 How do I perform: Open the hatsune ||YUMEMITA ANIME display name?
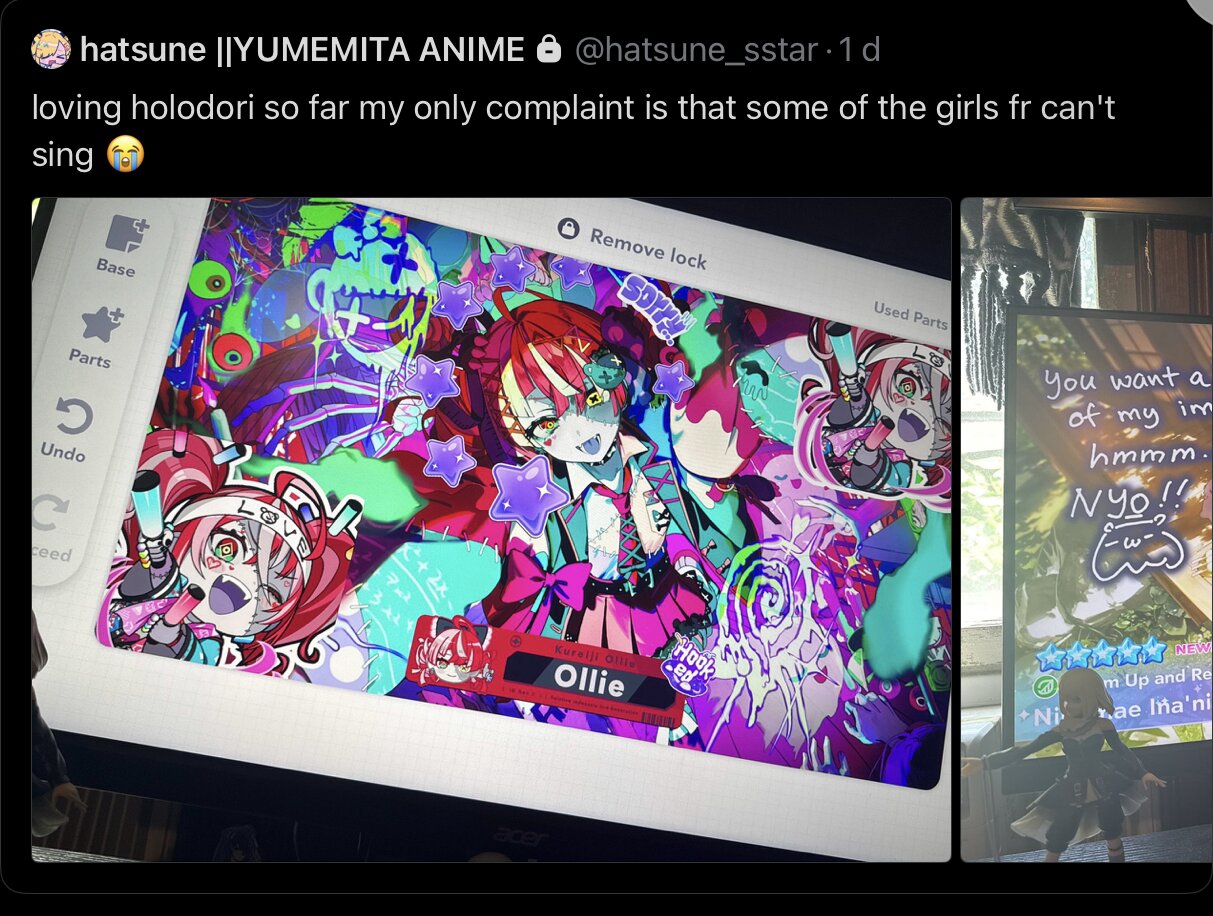coord(302,49)
